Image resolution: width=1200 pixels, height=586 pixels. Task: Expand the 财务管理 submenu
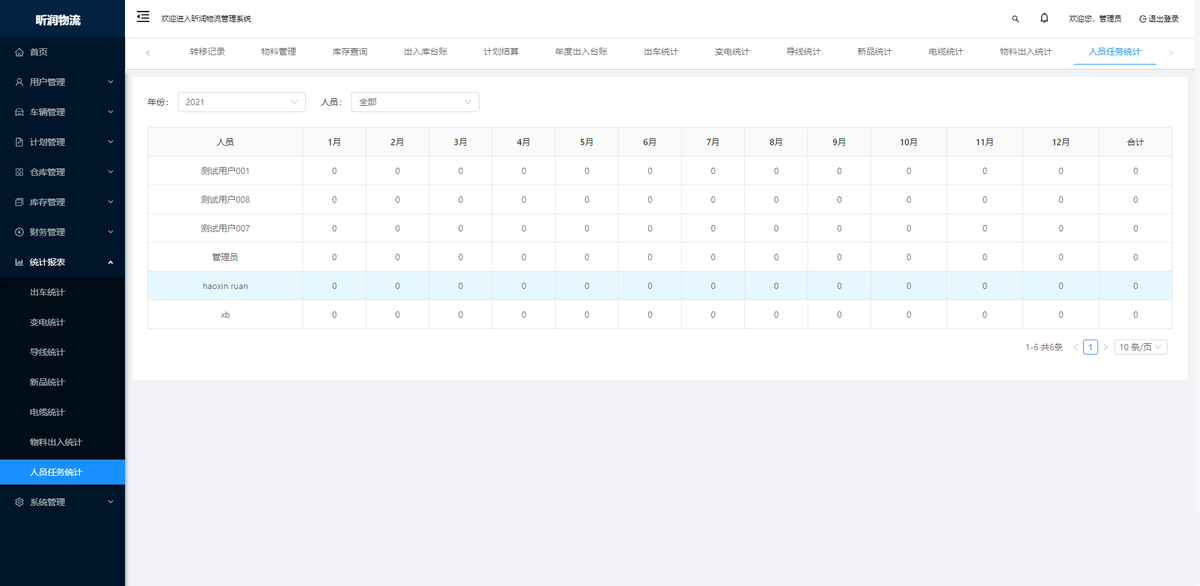point(62,232)
